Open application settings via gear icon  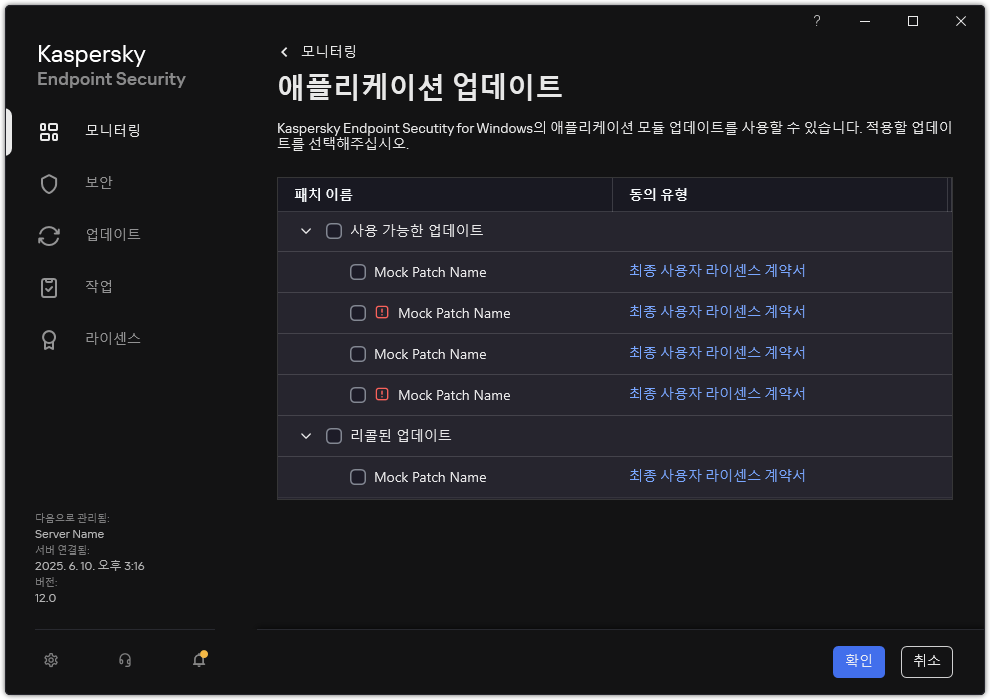click(50, 660)
